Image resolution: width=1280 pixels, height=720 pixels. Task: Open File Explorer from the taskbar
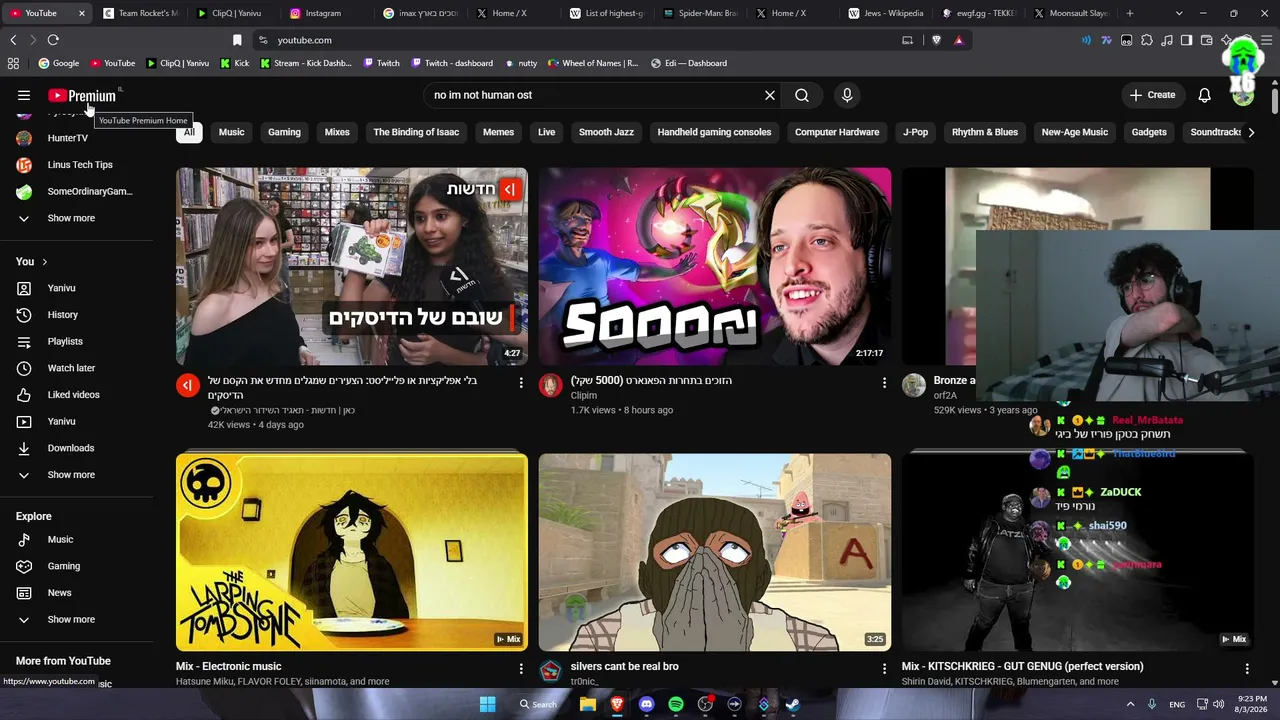(x=588, y=704)
